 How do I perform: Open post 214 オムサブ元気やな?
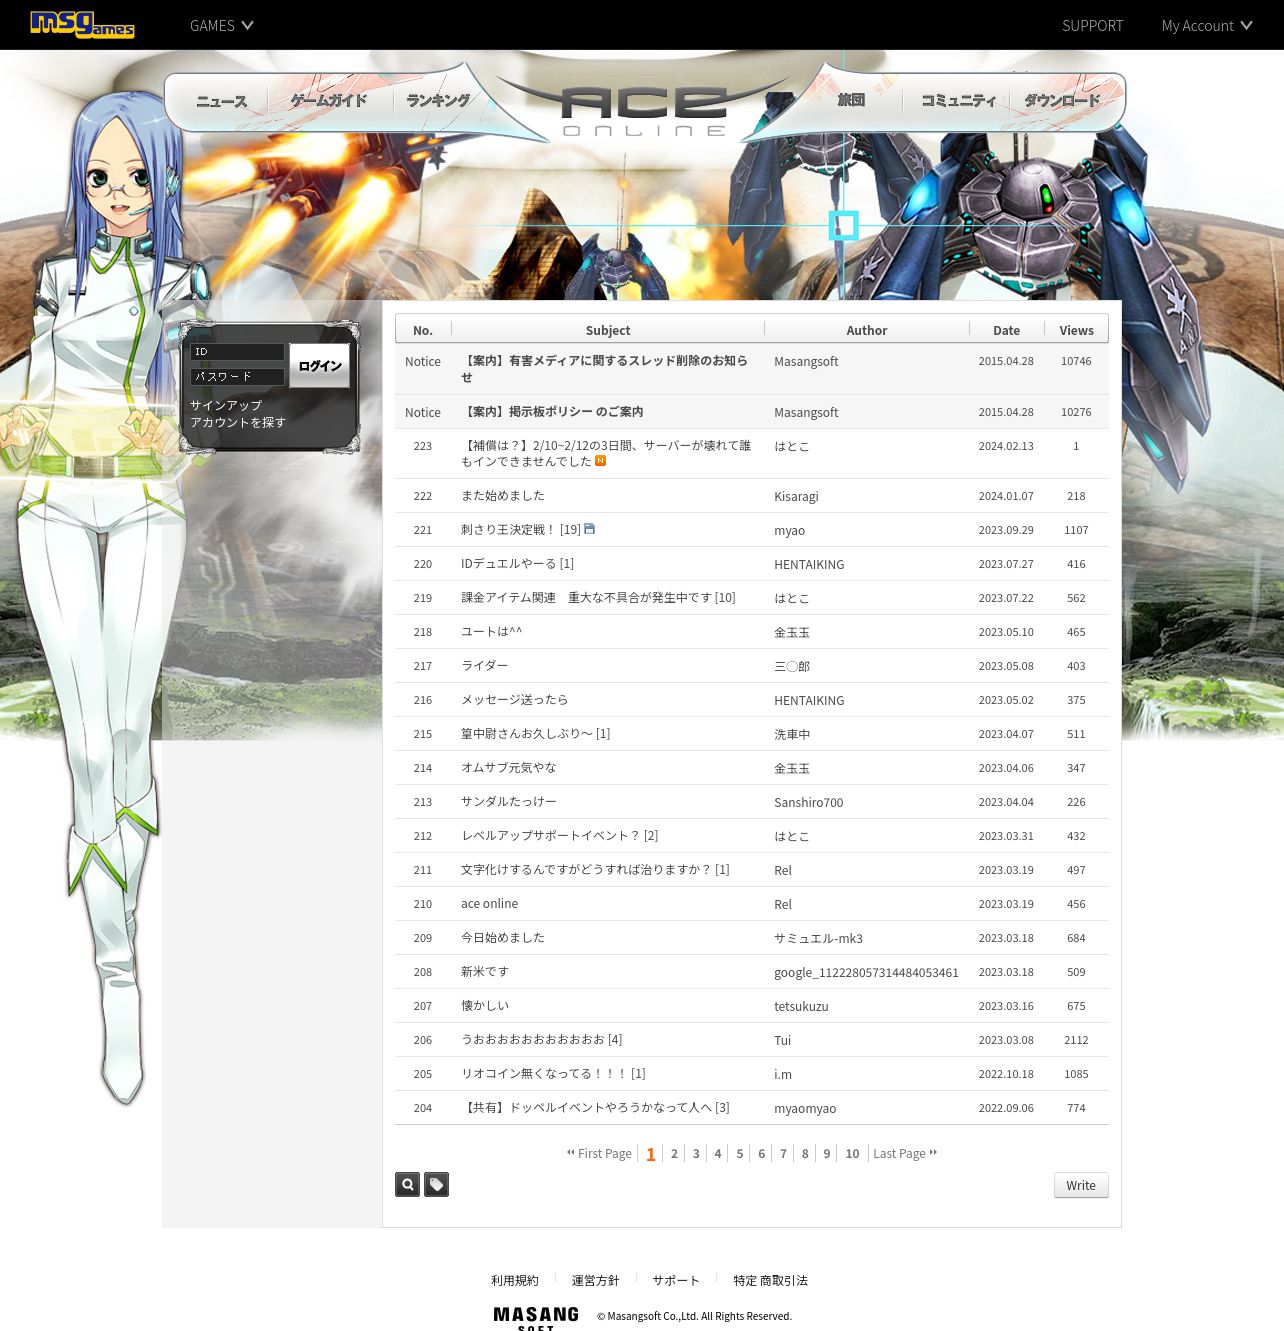pos(508,768)
